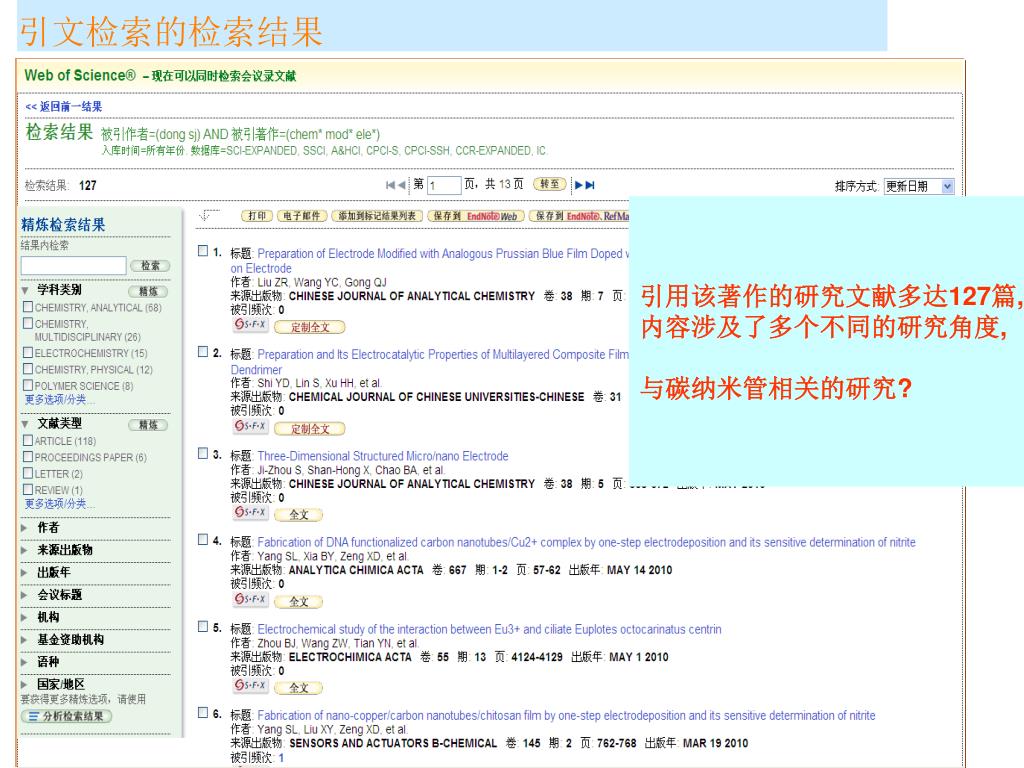Viewport: 1024px width, 768px height.
Task: Tick the ELECTROCHEMISTRY (15) category checkbox
Action: [28, 354]
